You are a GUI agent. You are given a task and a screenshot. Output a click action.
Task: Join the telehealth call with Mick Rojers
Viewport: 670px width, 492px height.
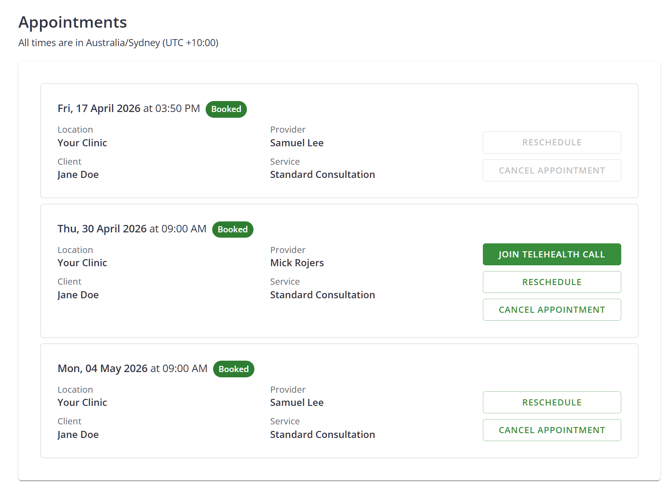551,254
